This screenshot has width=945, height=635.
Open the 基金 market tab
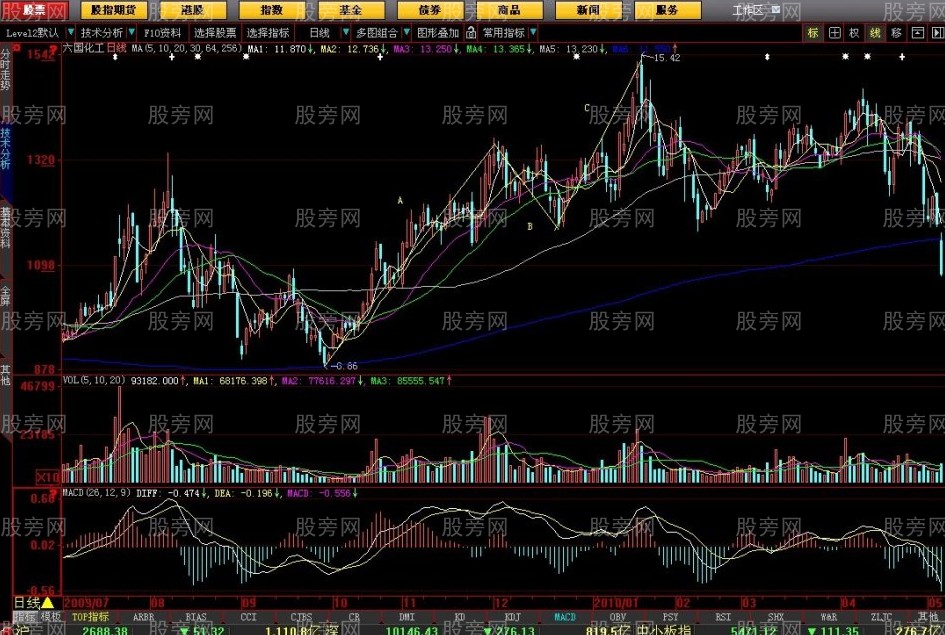tap(351, 10)
